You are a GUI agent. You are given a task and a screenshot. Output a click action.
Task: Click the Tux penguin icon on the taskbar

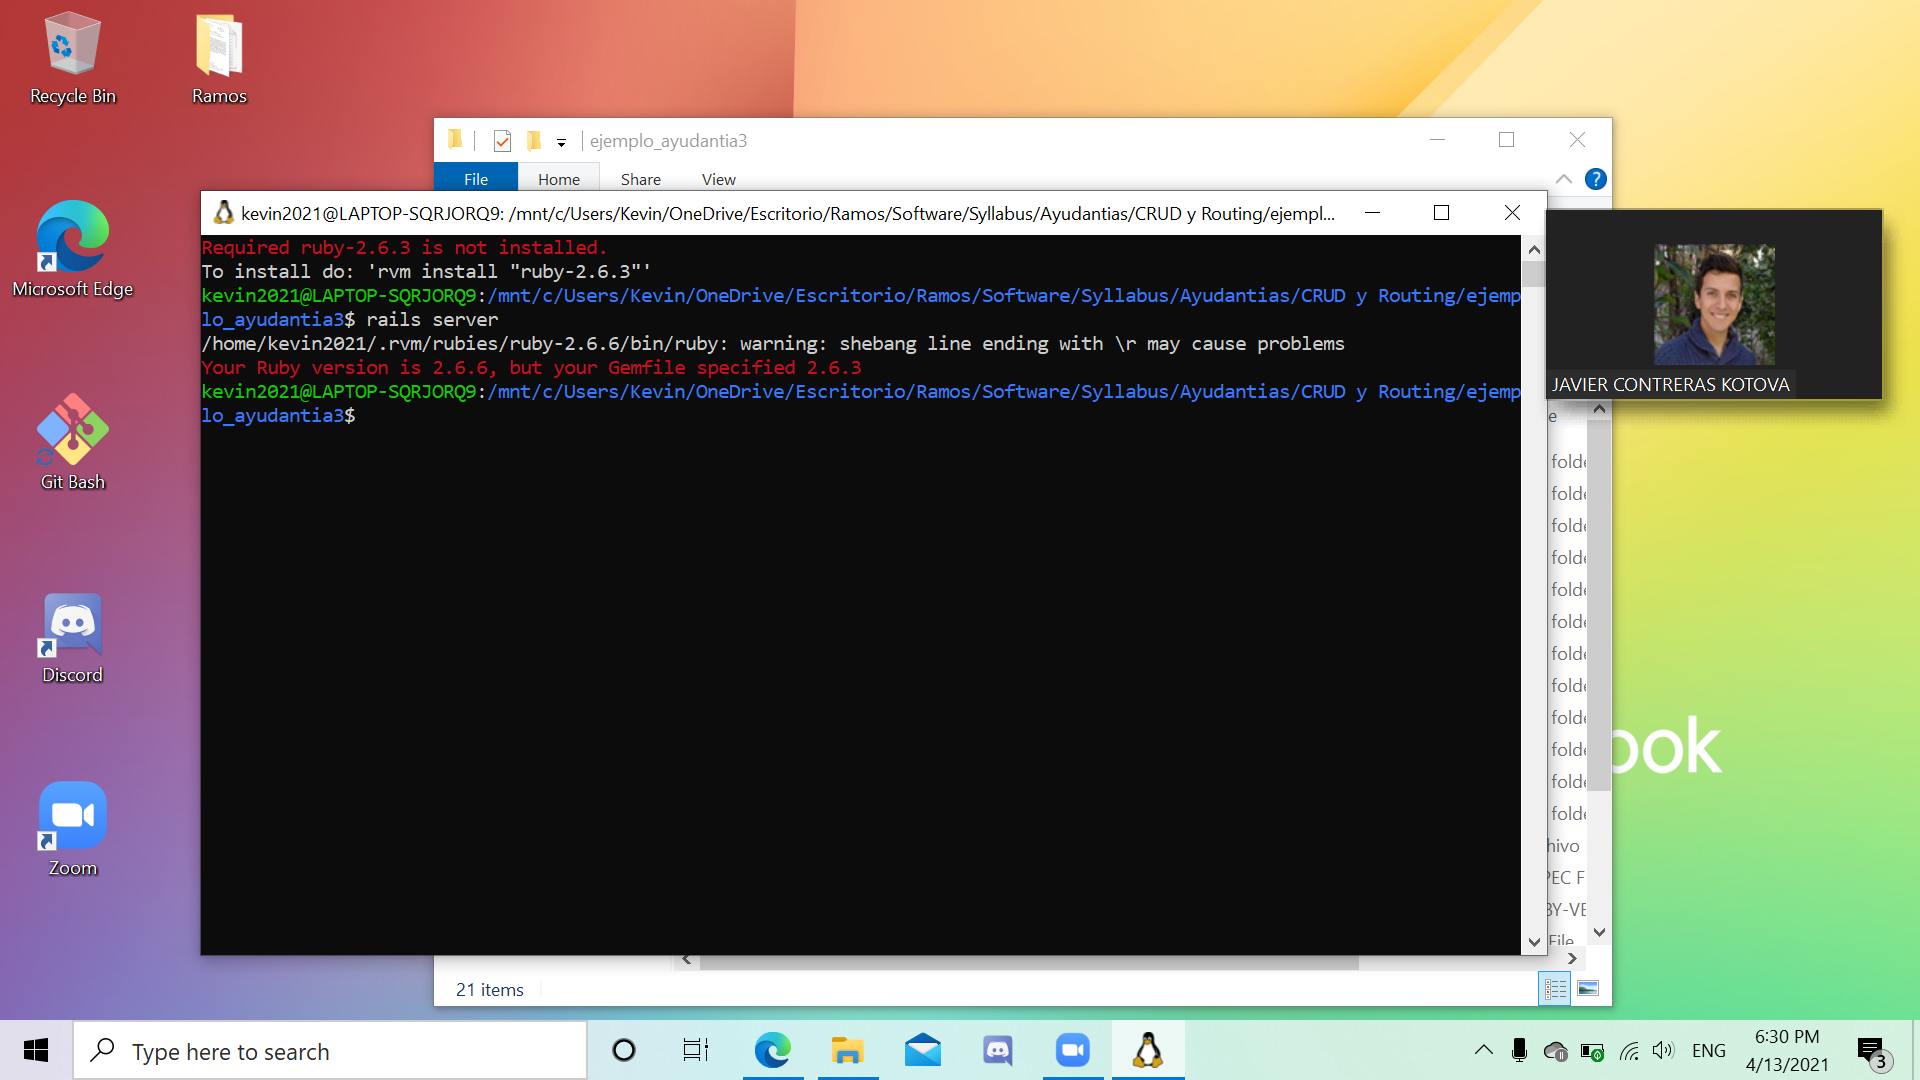tap(1148, 1050)
